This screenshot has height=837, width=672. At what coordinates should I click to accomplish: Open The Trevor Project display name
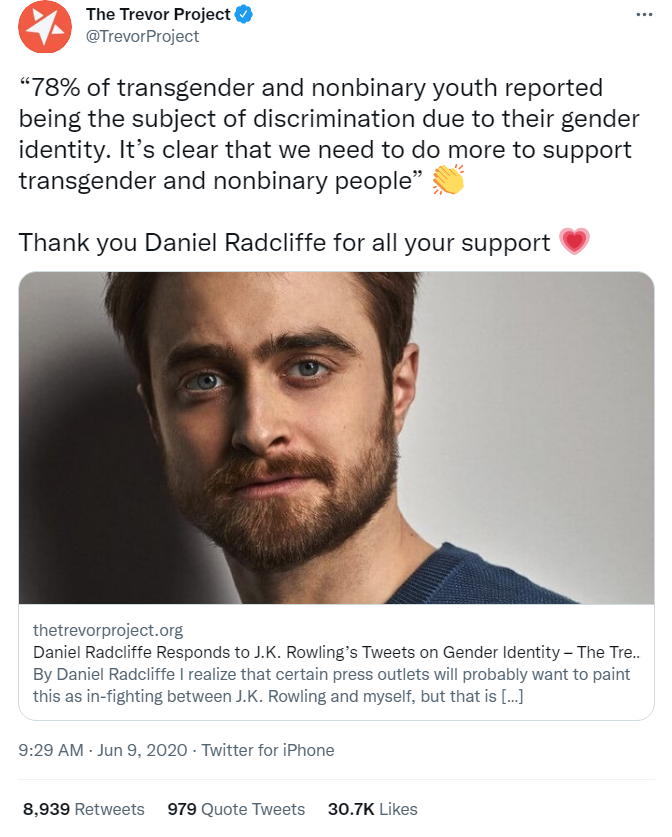[157, 15]
